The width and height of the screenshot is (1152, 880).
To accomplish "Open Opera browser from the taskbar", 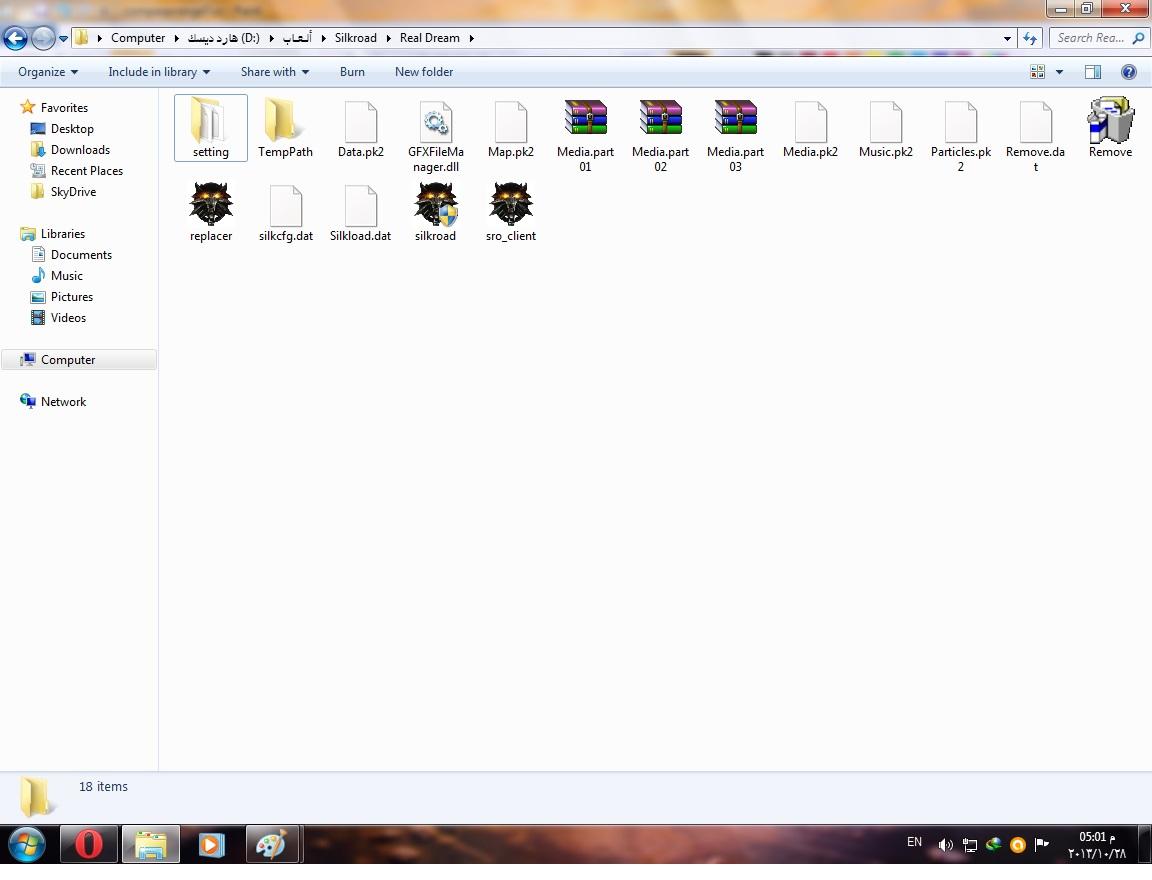I will (x=89, y=845).
